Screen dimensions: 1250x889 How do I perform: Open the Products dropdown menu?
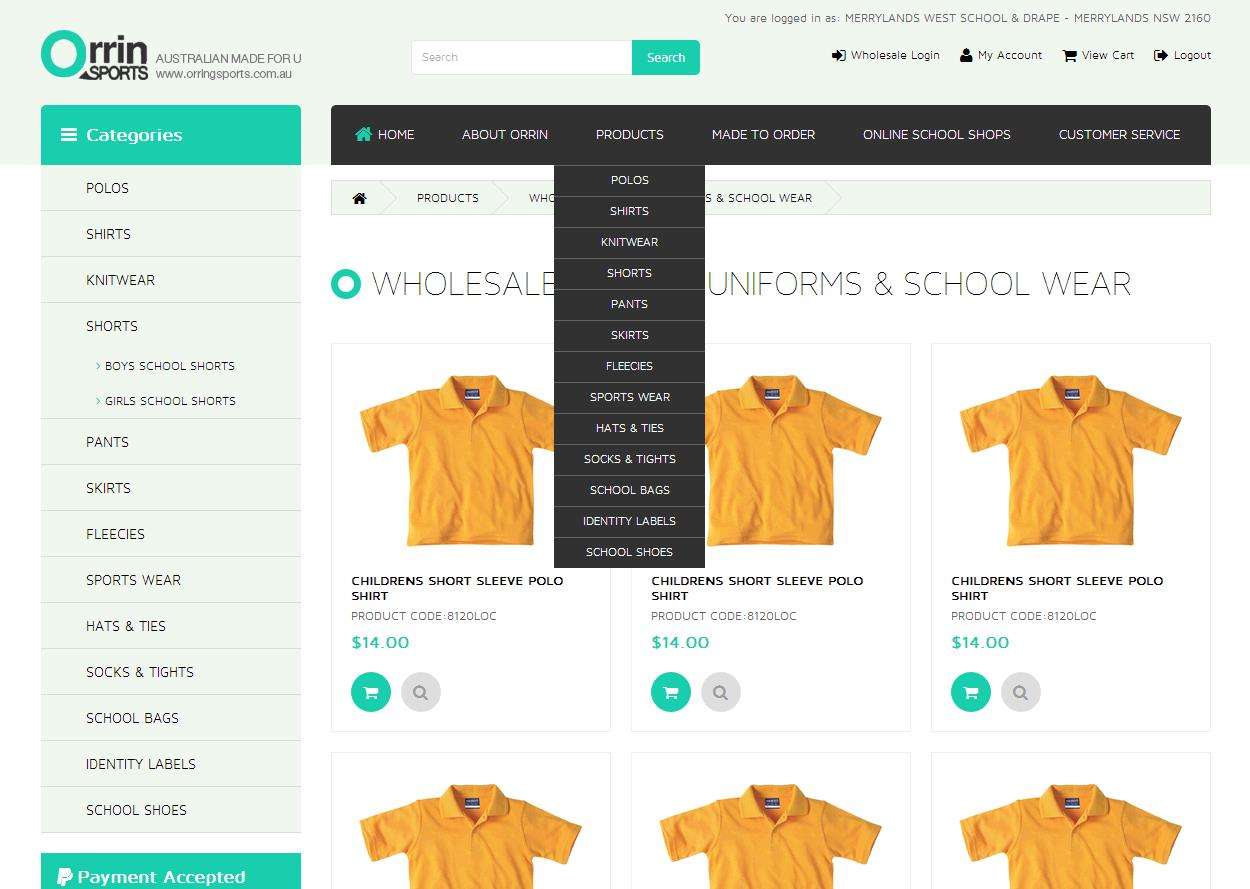(x=629, y=135)
